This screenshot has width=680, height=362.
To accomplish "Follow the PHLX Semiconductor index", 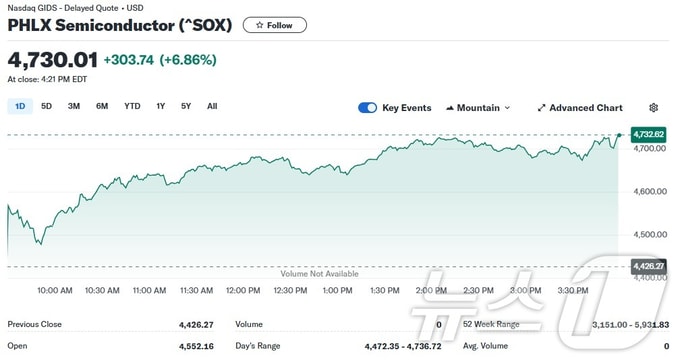I will pyautogui.click(x=275, y=25).
